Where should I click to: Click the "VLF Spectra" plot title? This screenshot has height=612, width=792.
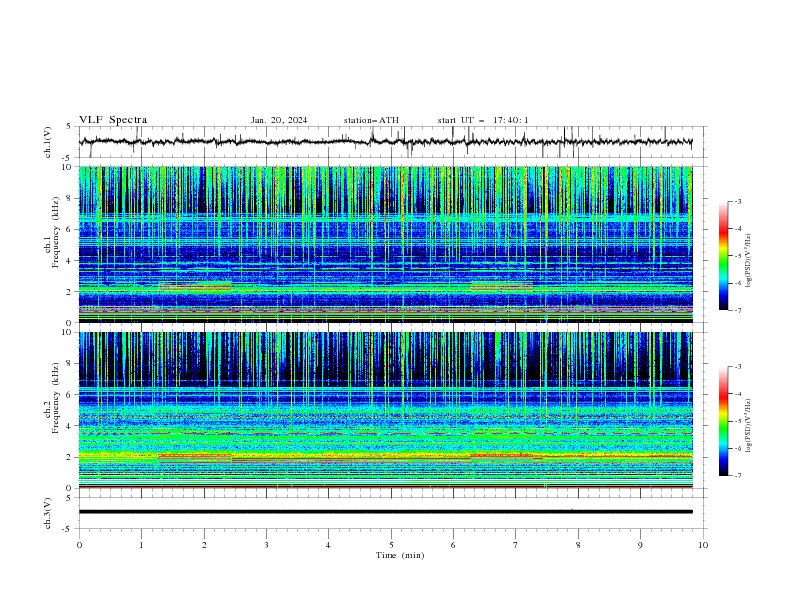(x=113, y=120)
